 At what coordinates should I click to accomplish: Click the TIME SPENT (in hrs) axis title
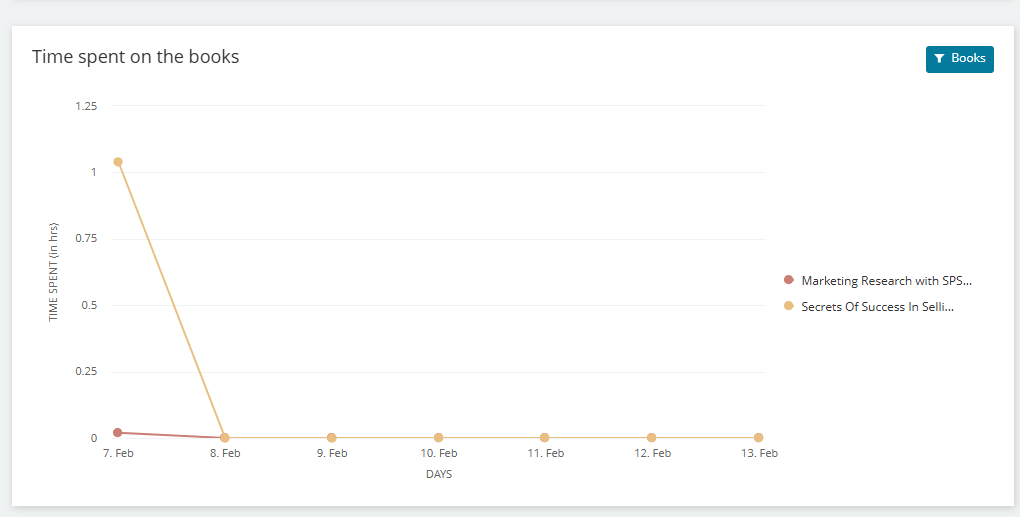[54, 271]
